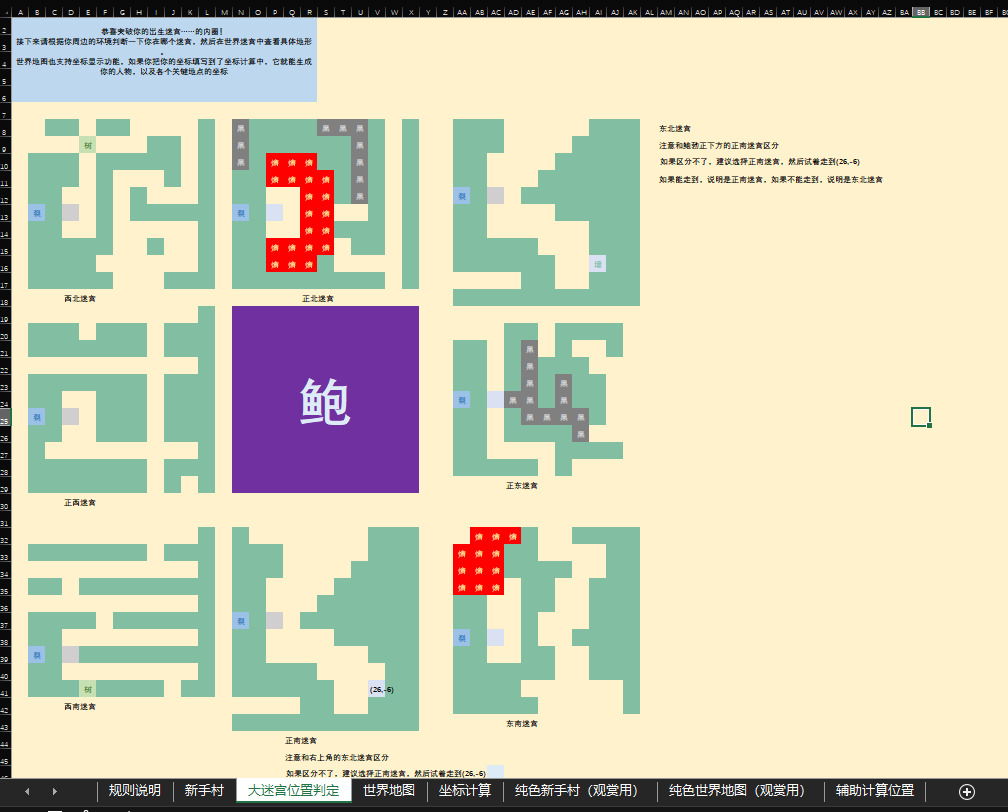Click the green-bordered active cell

[921, 417]
